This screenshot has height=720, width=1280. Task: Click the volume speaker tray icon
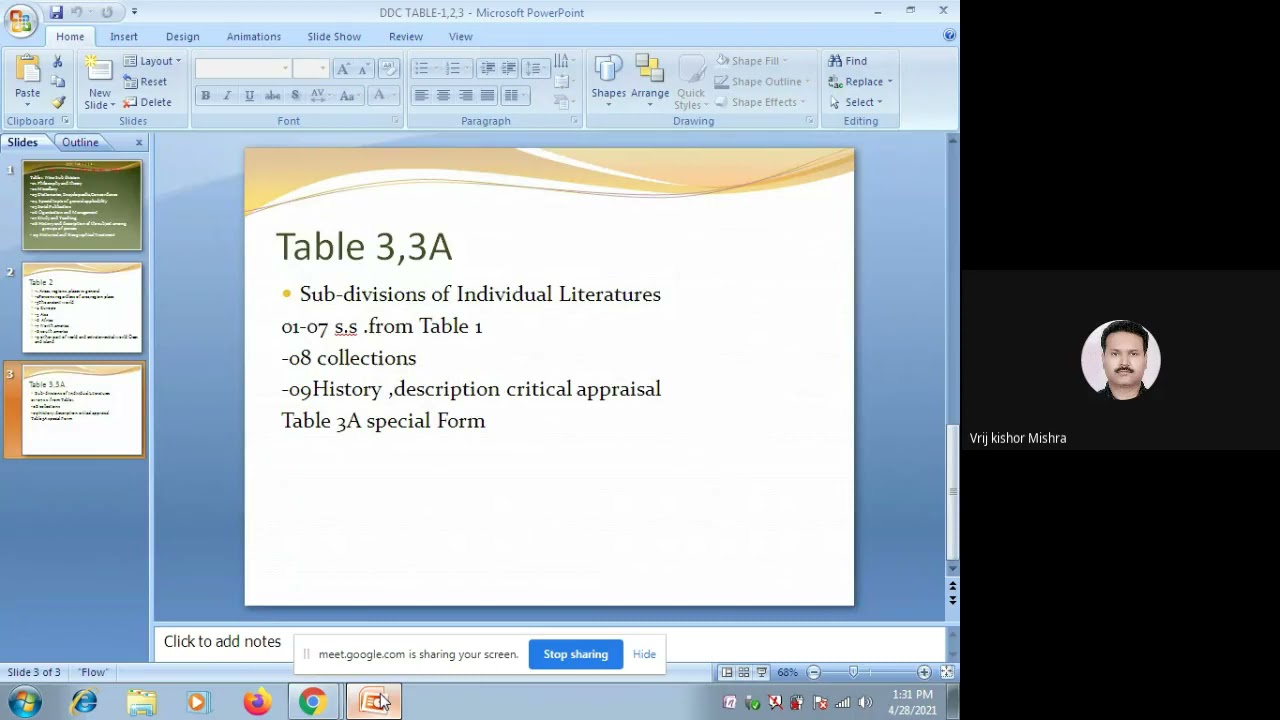pyautogui.click(x=865, y=702)
